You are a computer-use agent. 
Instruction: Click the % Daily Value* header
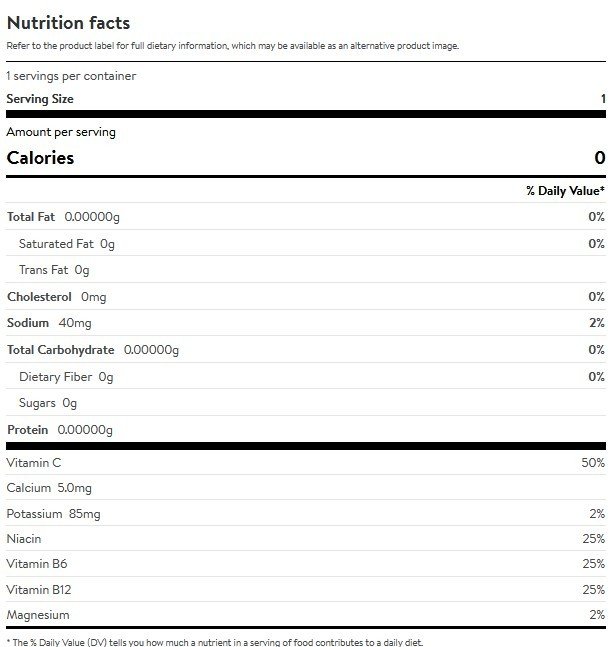pyautogui.click(x=565, y=191)
